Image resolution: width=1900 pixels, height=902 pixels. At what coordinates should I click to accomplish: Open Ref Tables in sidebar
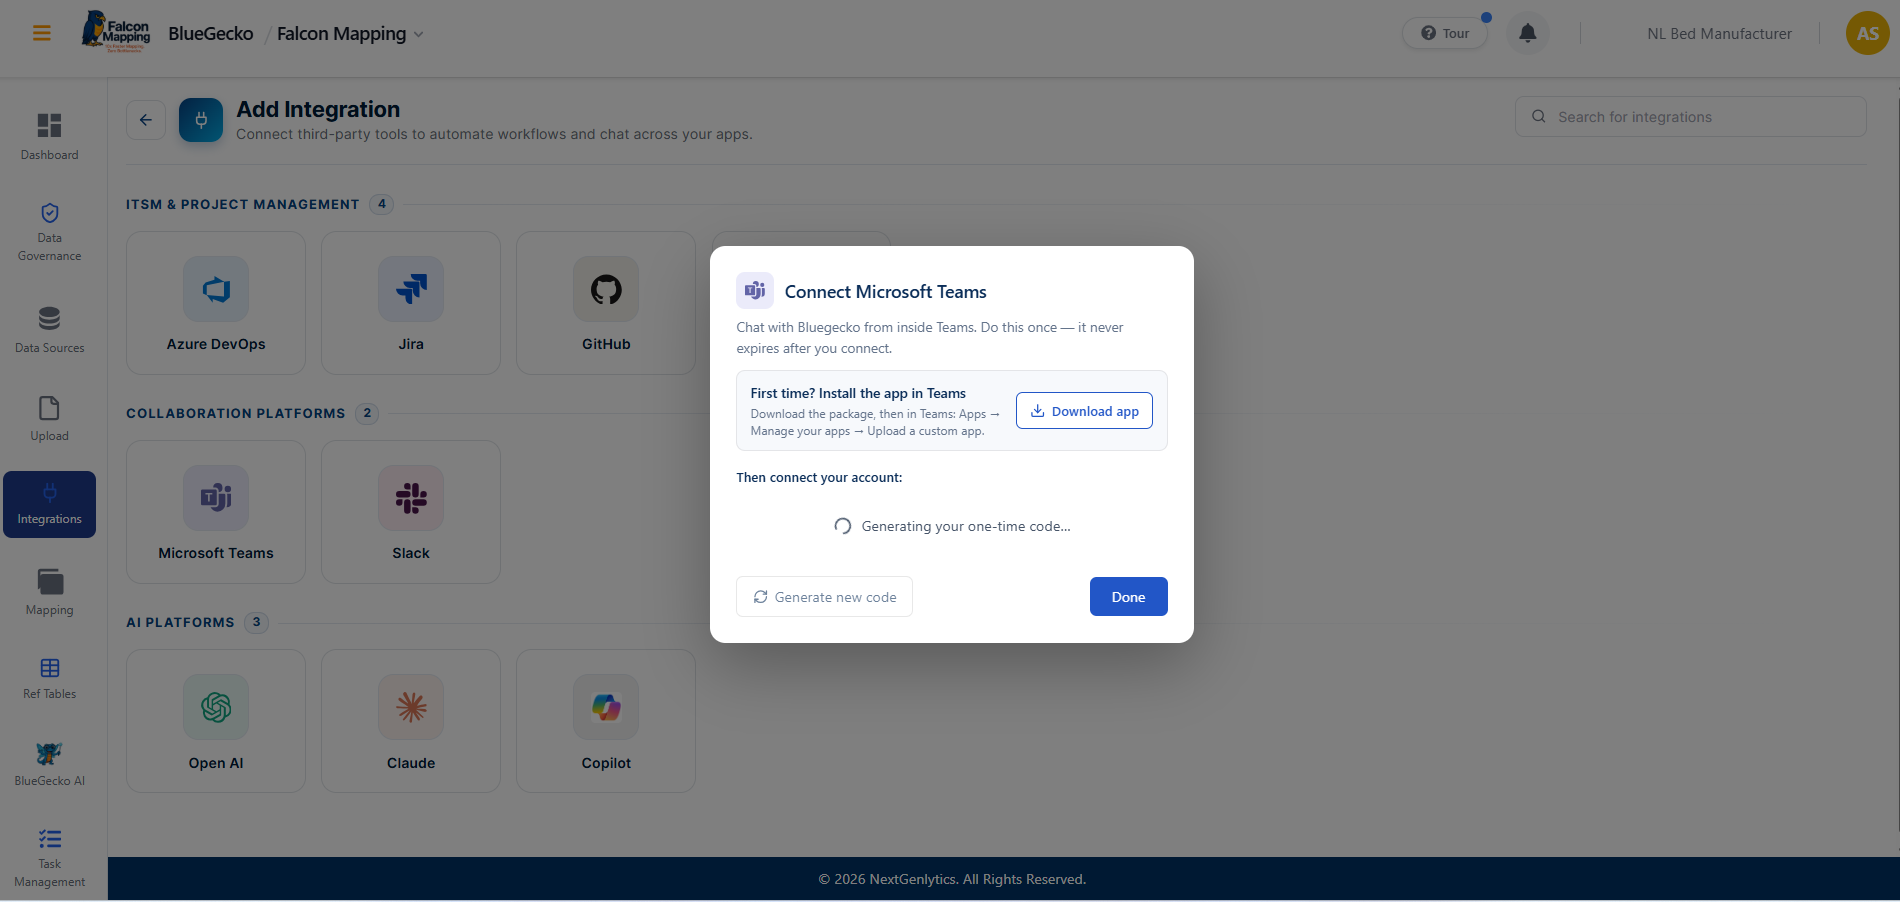(50, 678)
